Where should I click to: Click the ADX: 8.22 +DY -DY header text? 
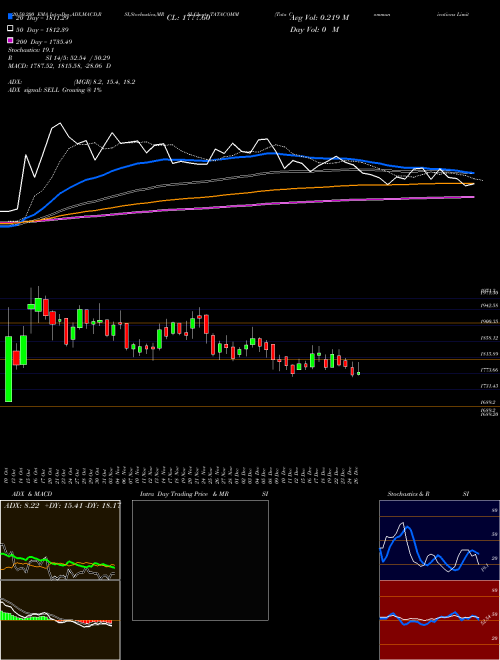pos(62,505)
